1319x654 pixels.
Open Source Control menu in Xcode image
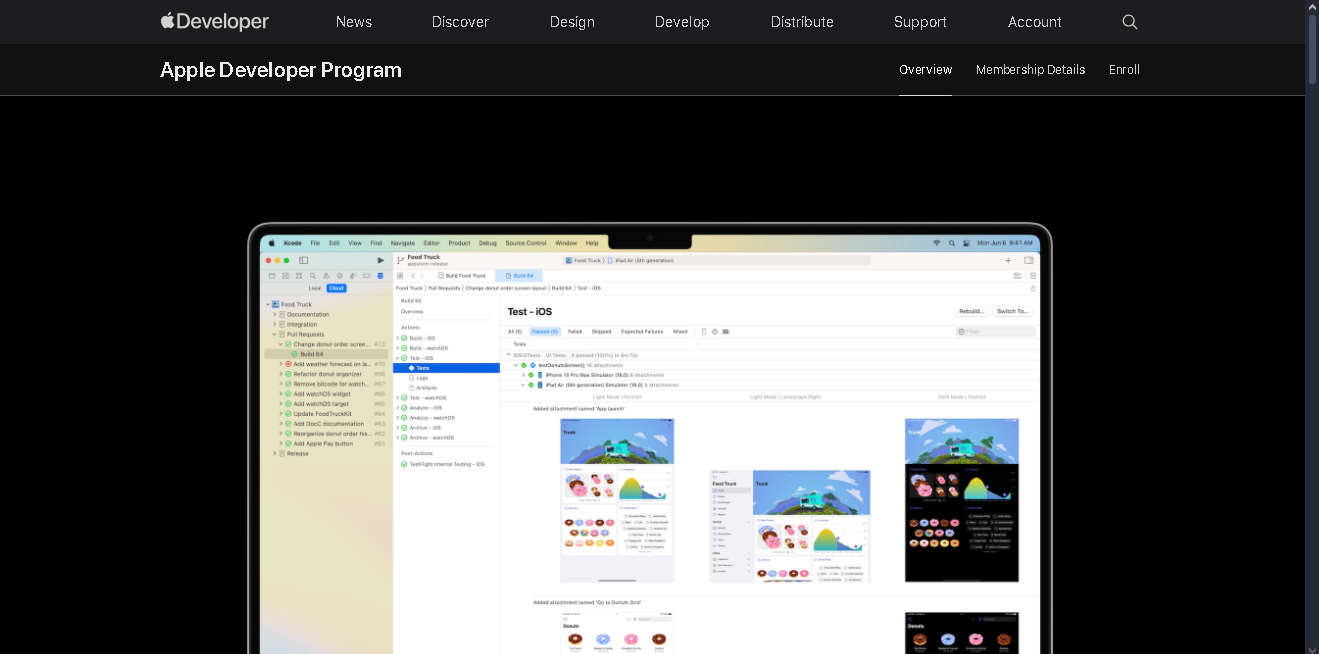point(526,243)
